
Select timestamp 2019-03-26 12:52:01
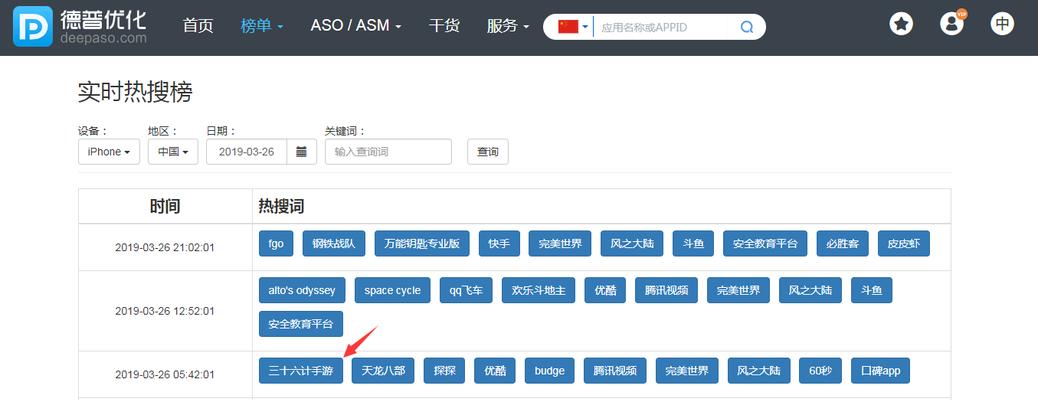[x=165, y=311]
